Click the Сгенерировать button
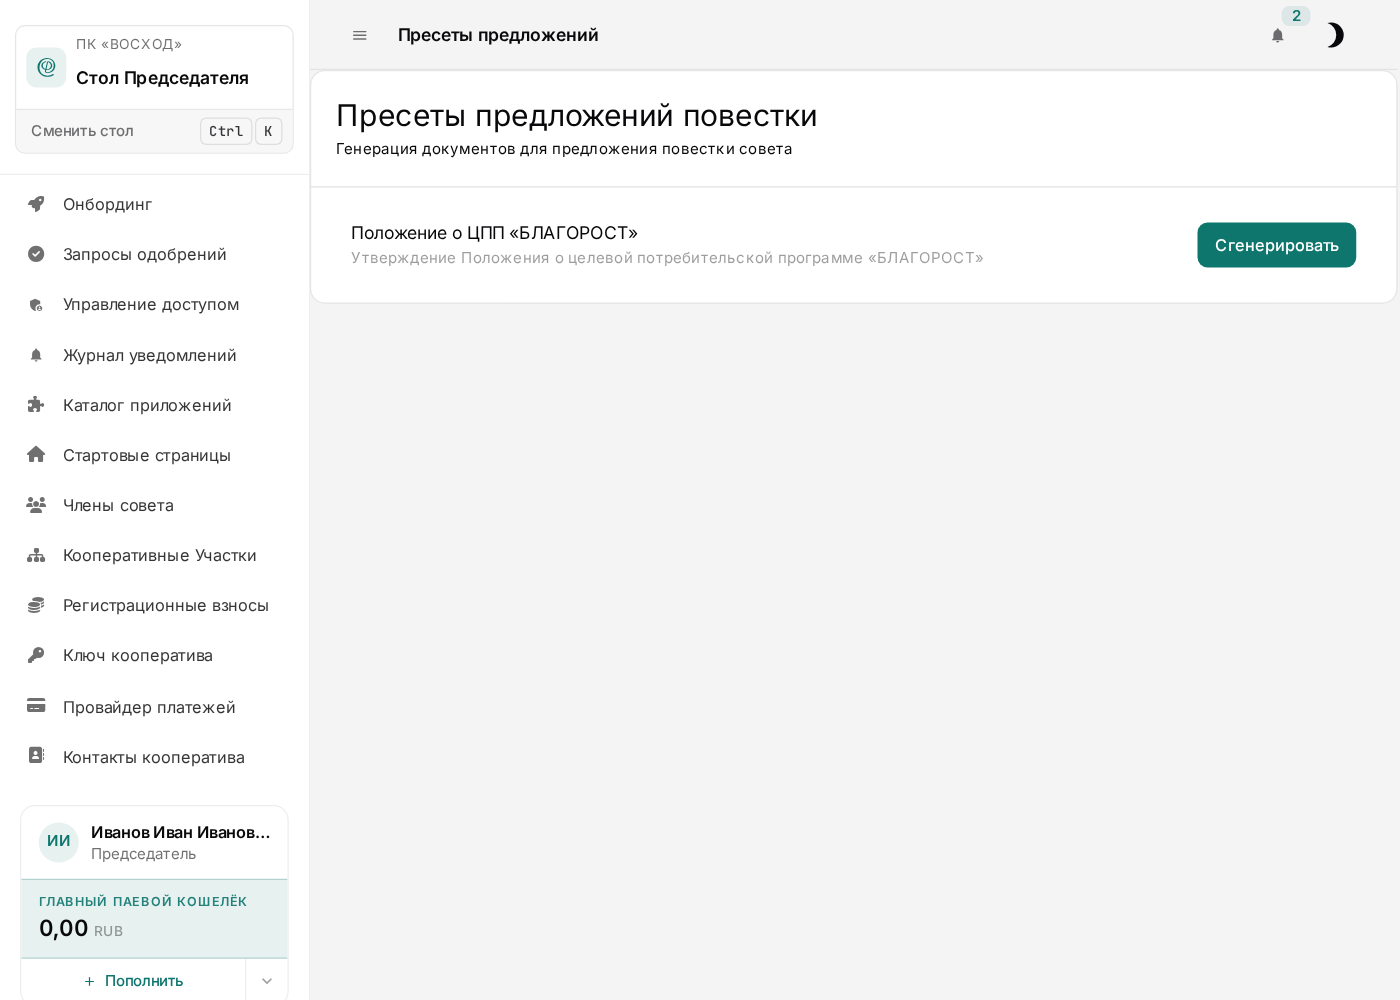Screen dimensions: 1400x1000 pyautogui.click(x=1276, y=245)
